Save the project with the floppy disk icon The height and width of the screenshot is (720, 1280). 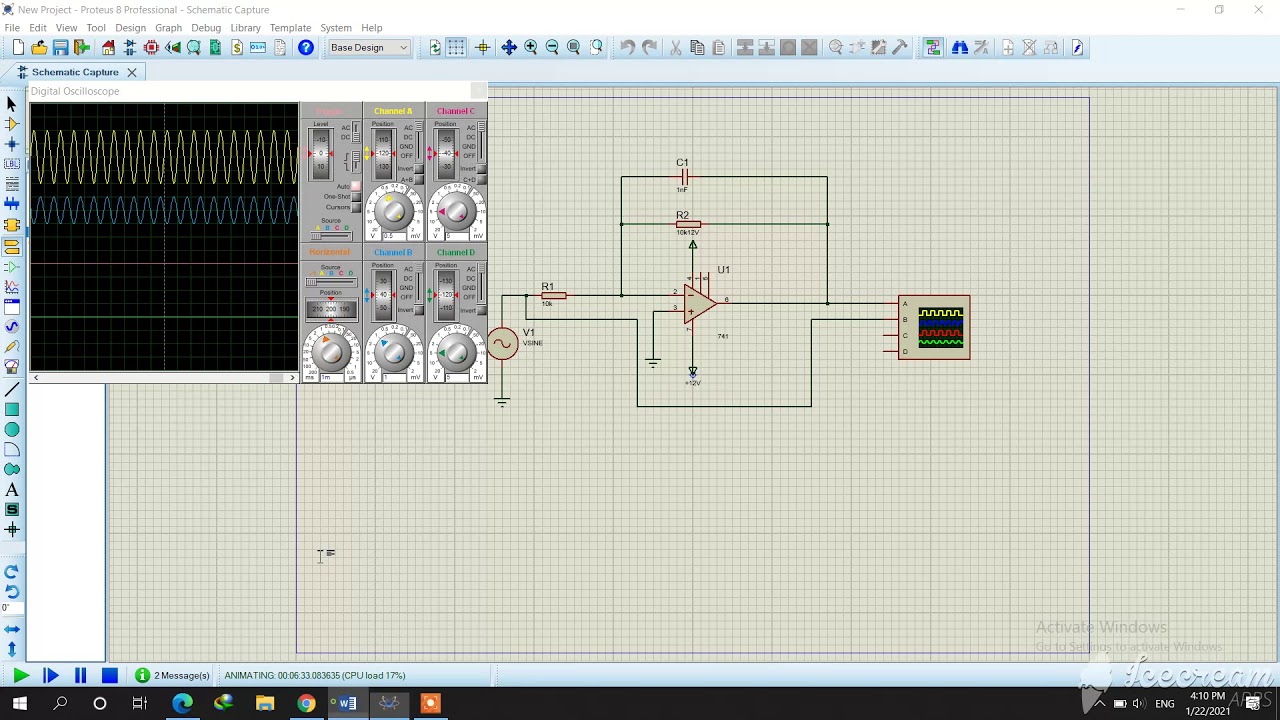click(x=61, y=48)
